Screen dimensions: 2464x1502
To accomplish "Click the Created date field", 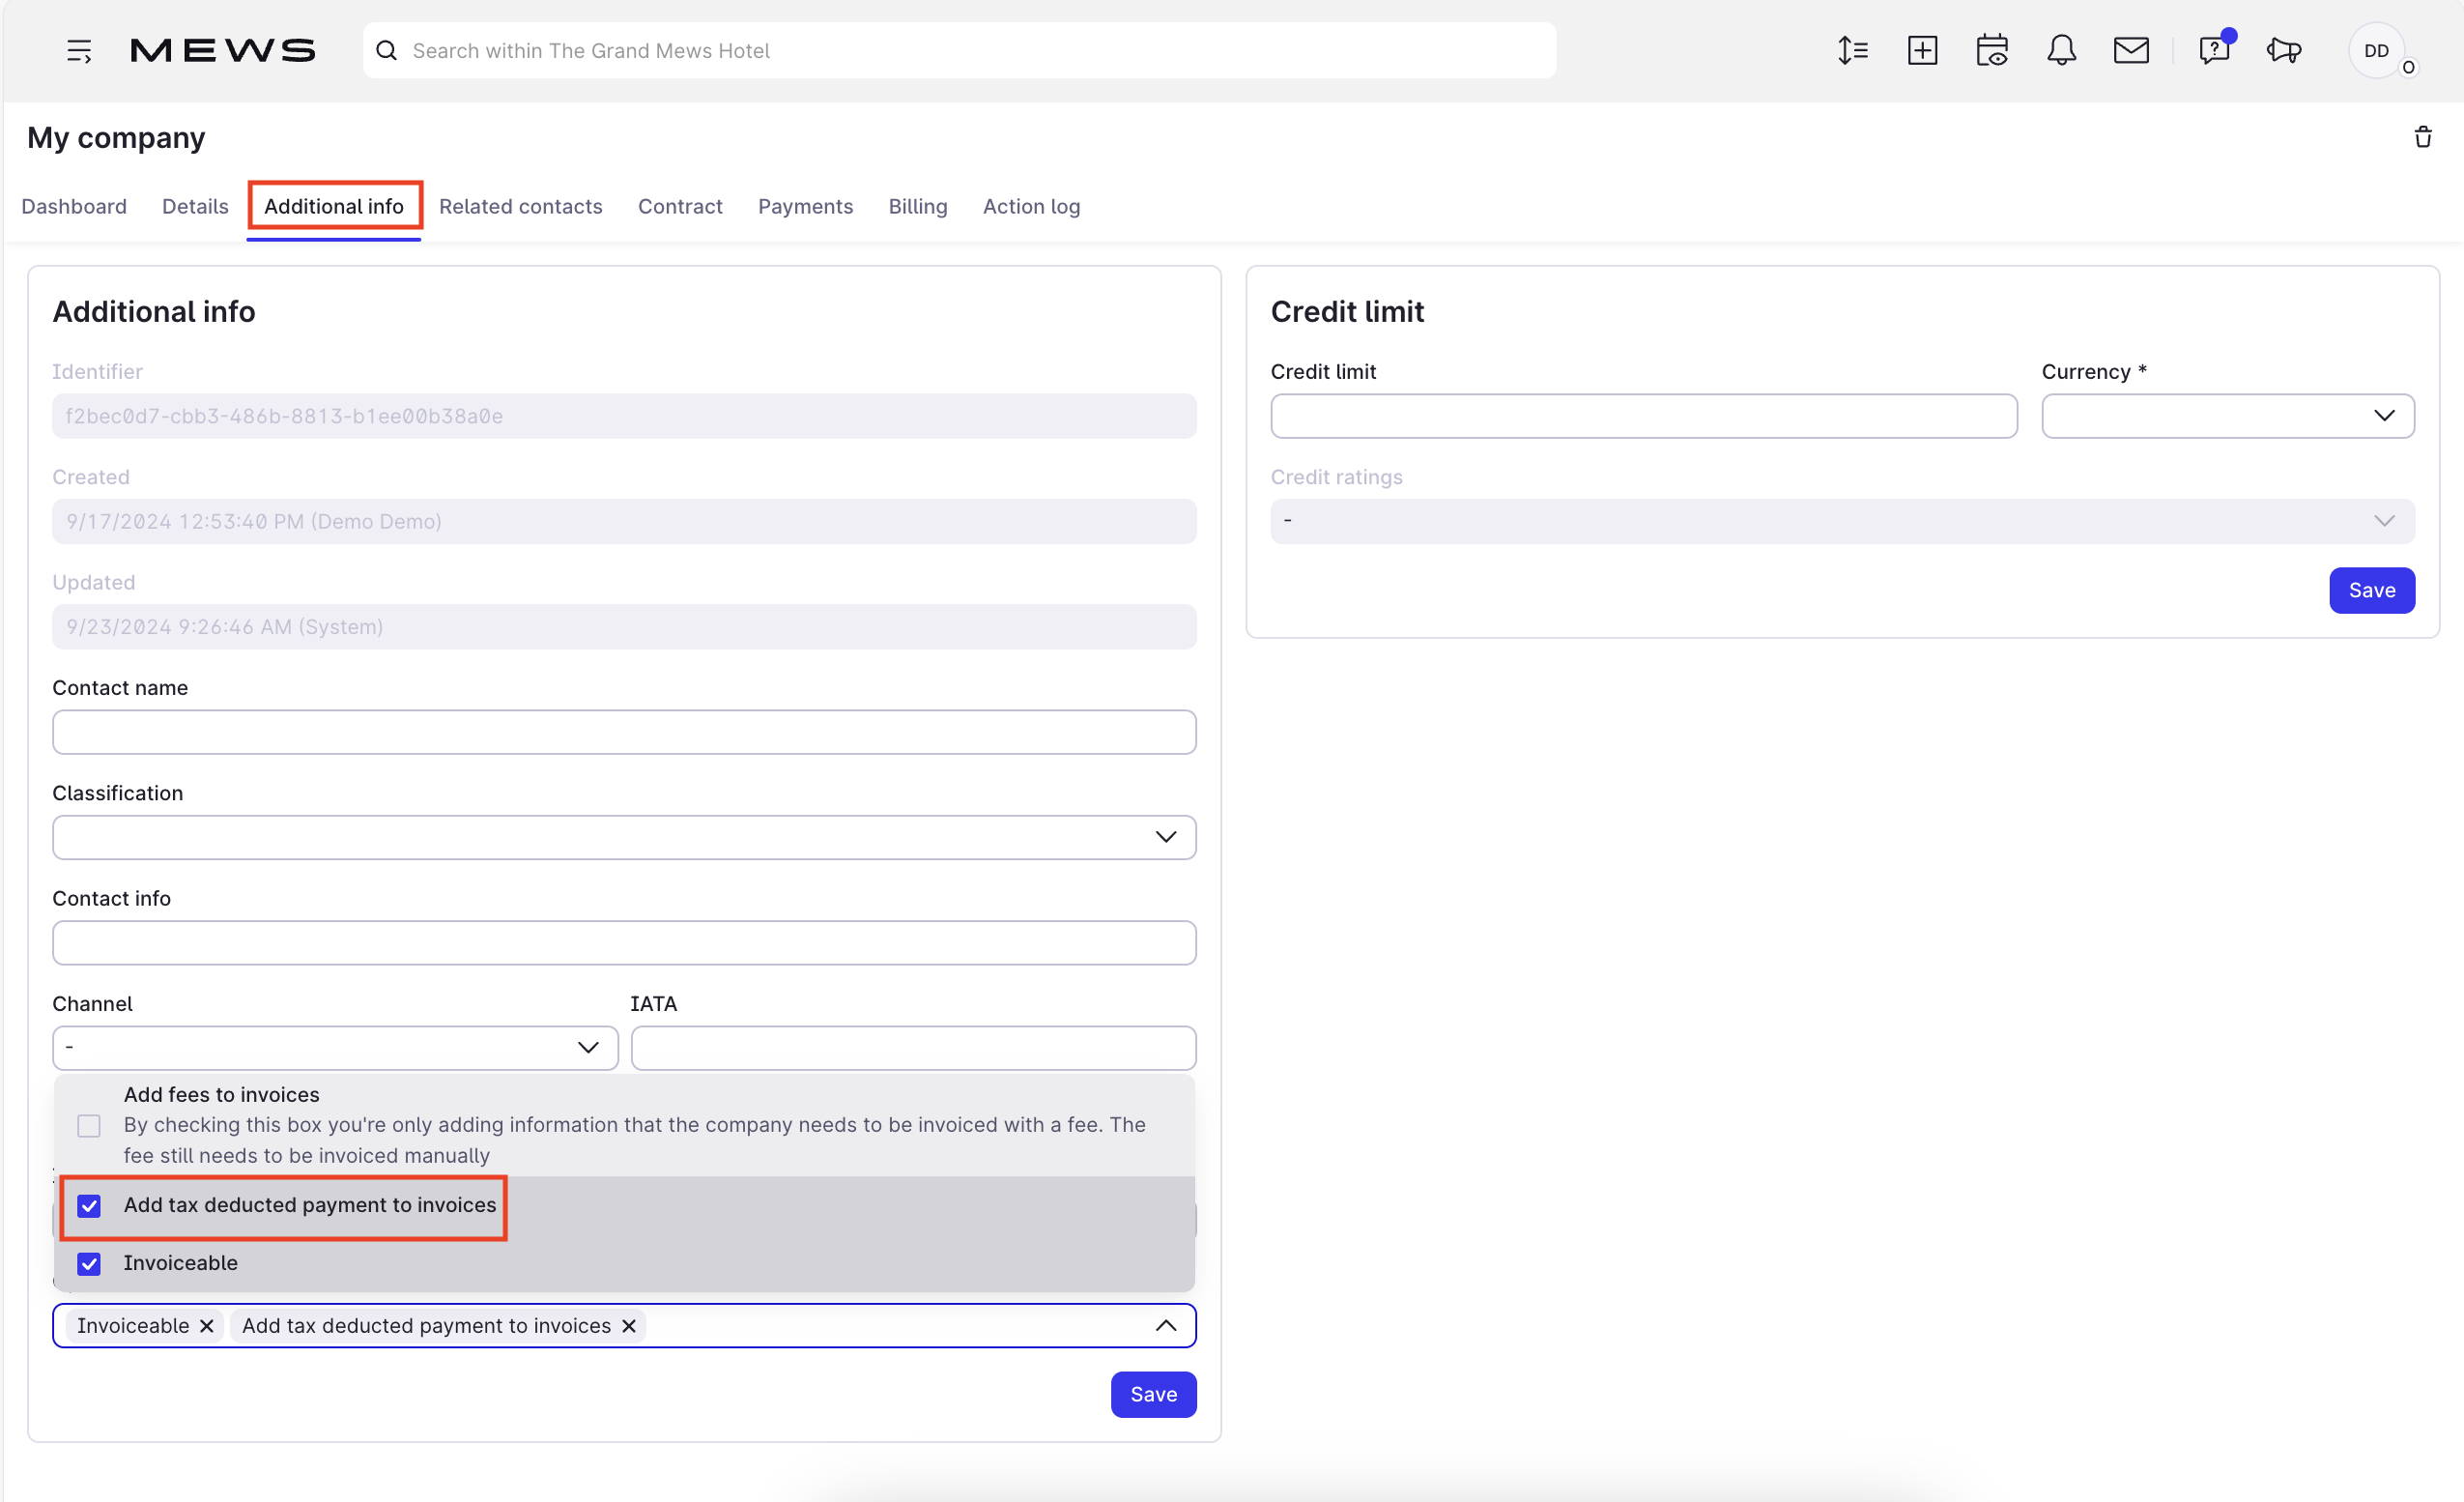I will (624, 521).
